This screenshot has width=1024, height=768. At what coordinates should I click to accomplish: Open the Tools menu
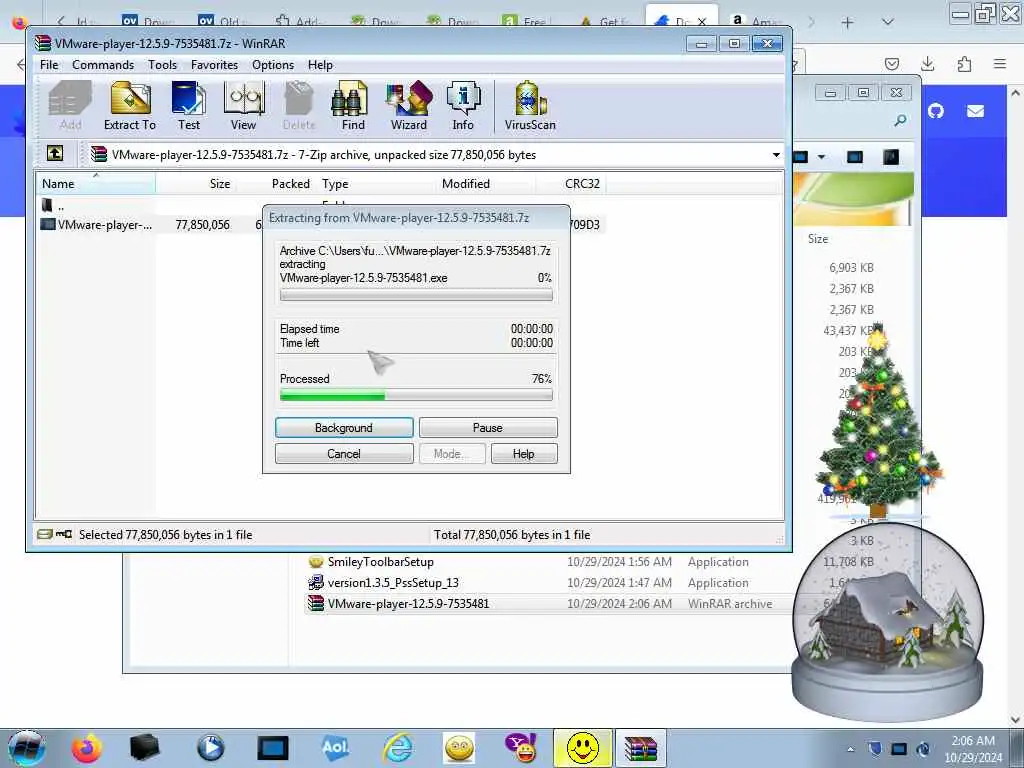pos(162,65)
